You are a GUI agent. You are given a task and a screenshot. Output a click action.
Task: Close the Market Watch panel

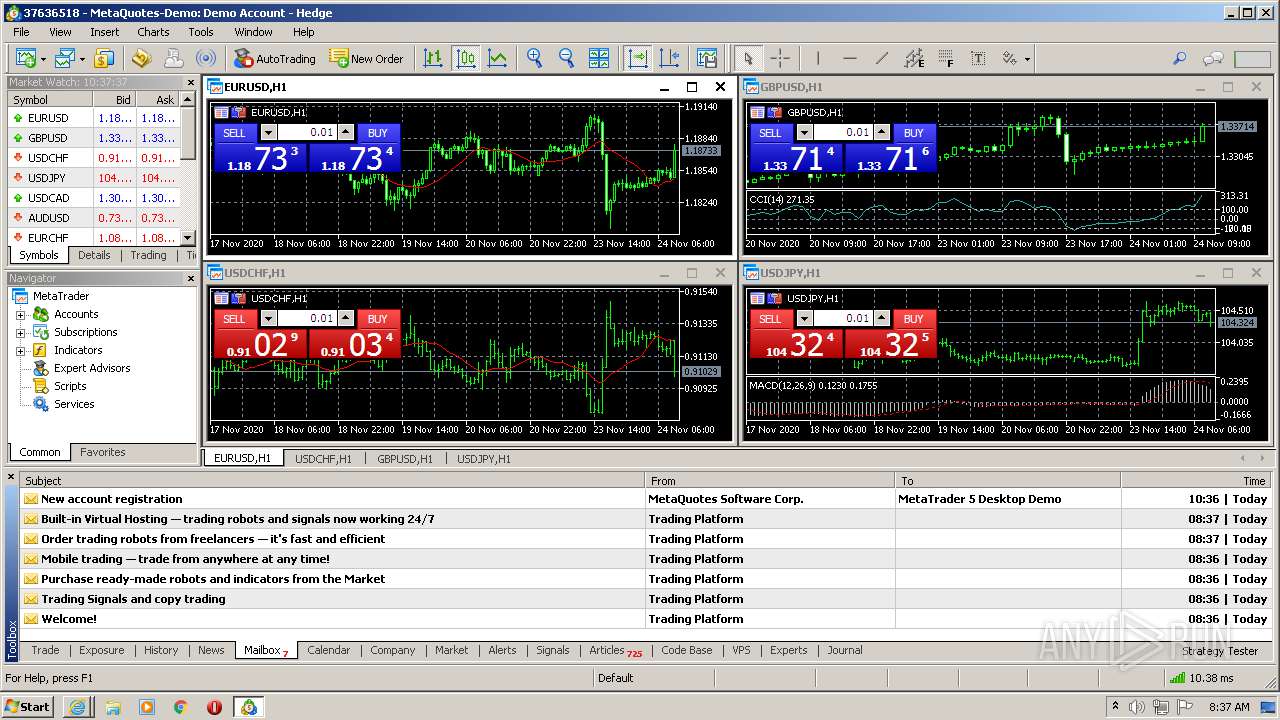click(x=190, y=83)
